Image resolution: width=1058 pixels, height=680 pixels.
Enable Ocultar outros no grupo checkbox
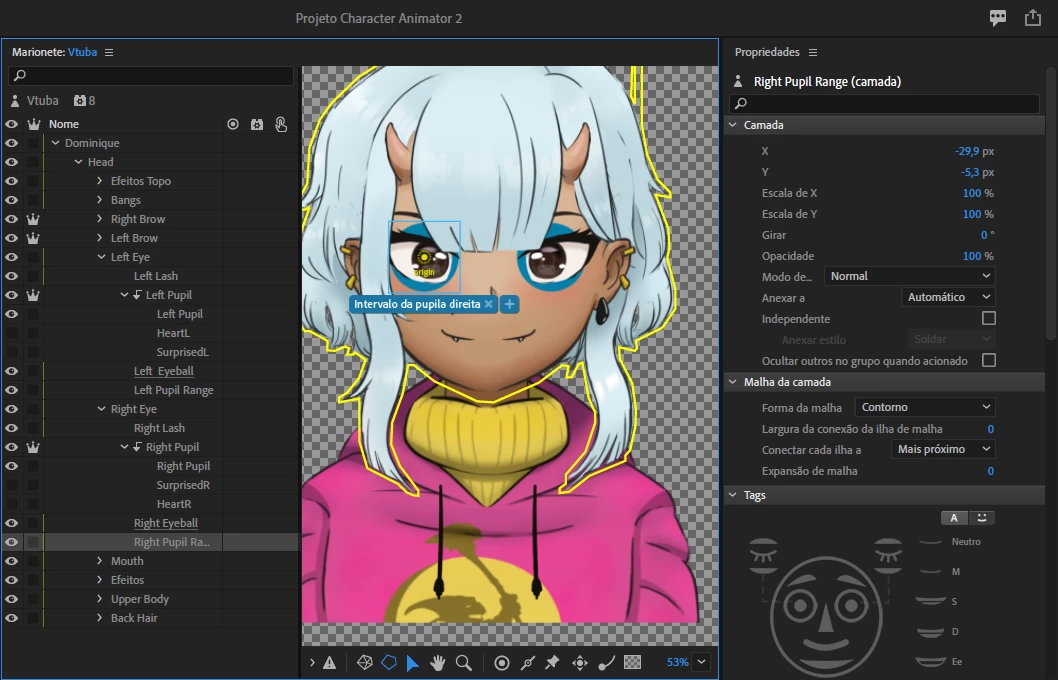(x=989, y=360)
